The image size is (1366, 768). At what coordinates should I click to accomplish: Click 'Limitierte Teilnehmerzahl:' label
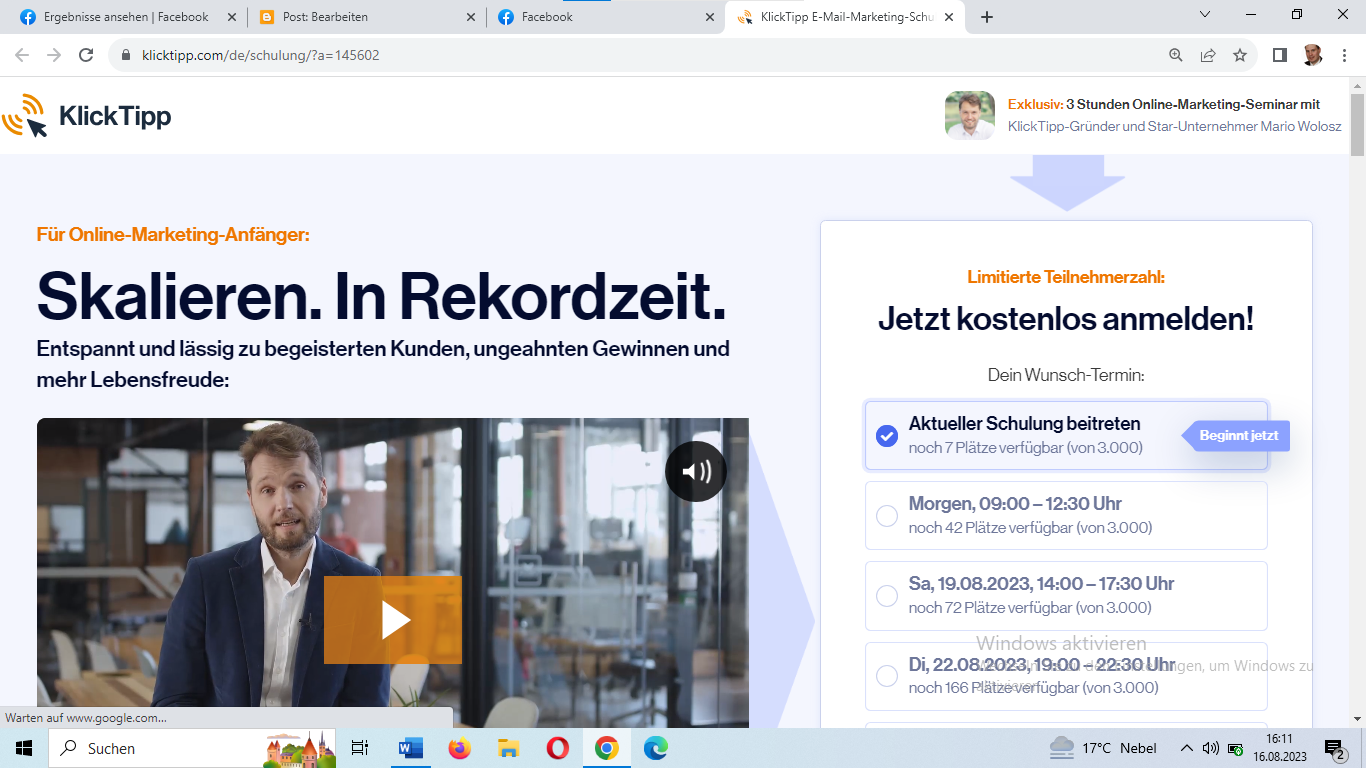[1066, 277]
